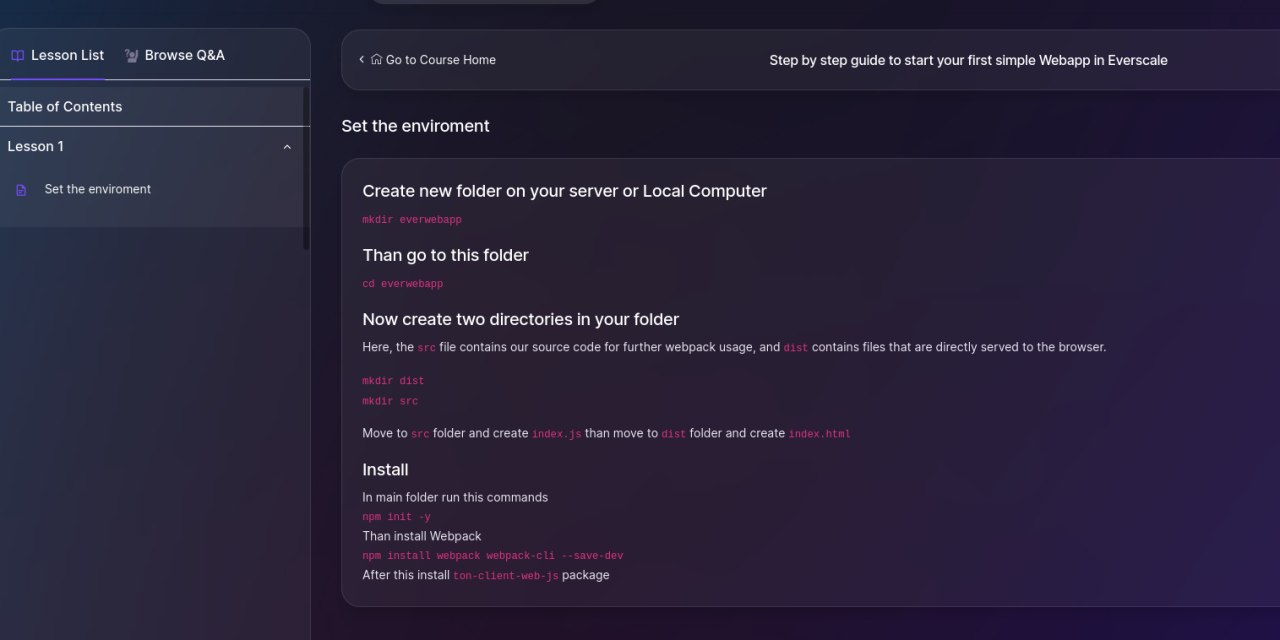1280x640 pixels.
Task: Switch to the Lesson List tab
Action: [x=67, y=56]
